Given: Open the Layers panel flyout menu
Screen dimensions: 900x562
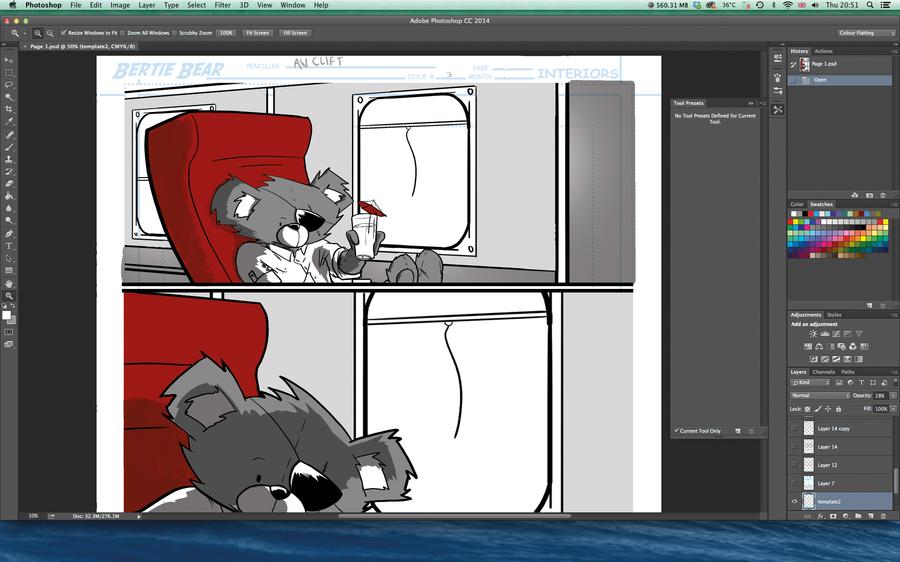Looking at the screenshot, I should [894, 372].
